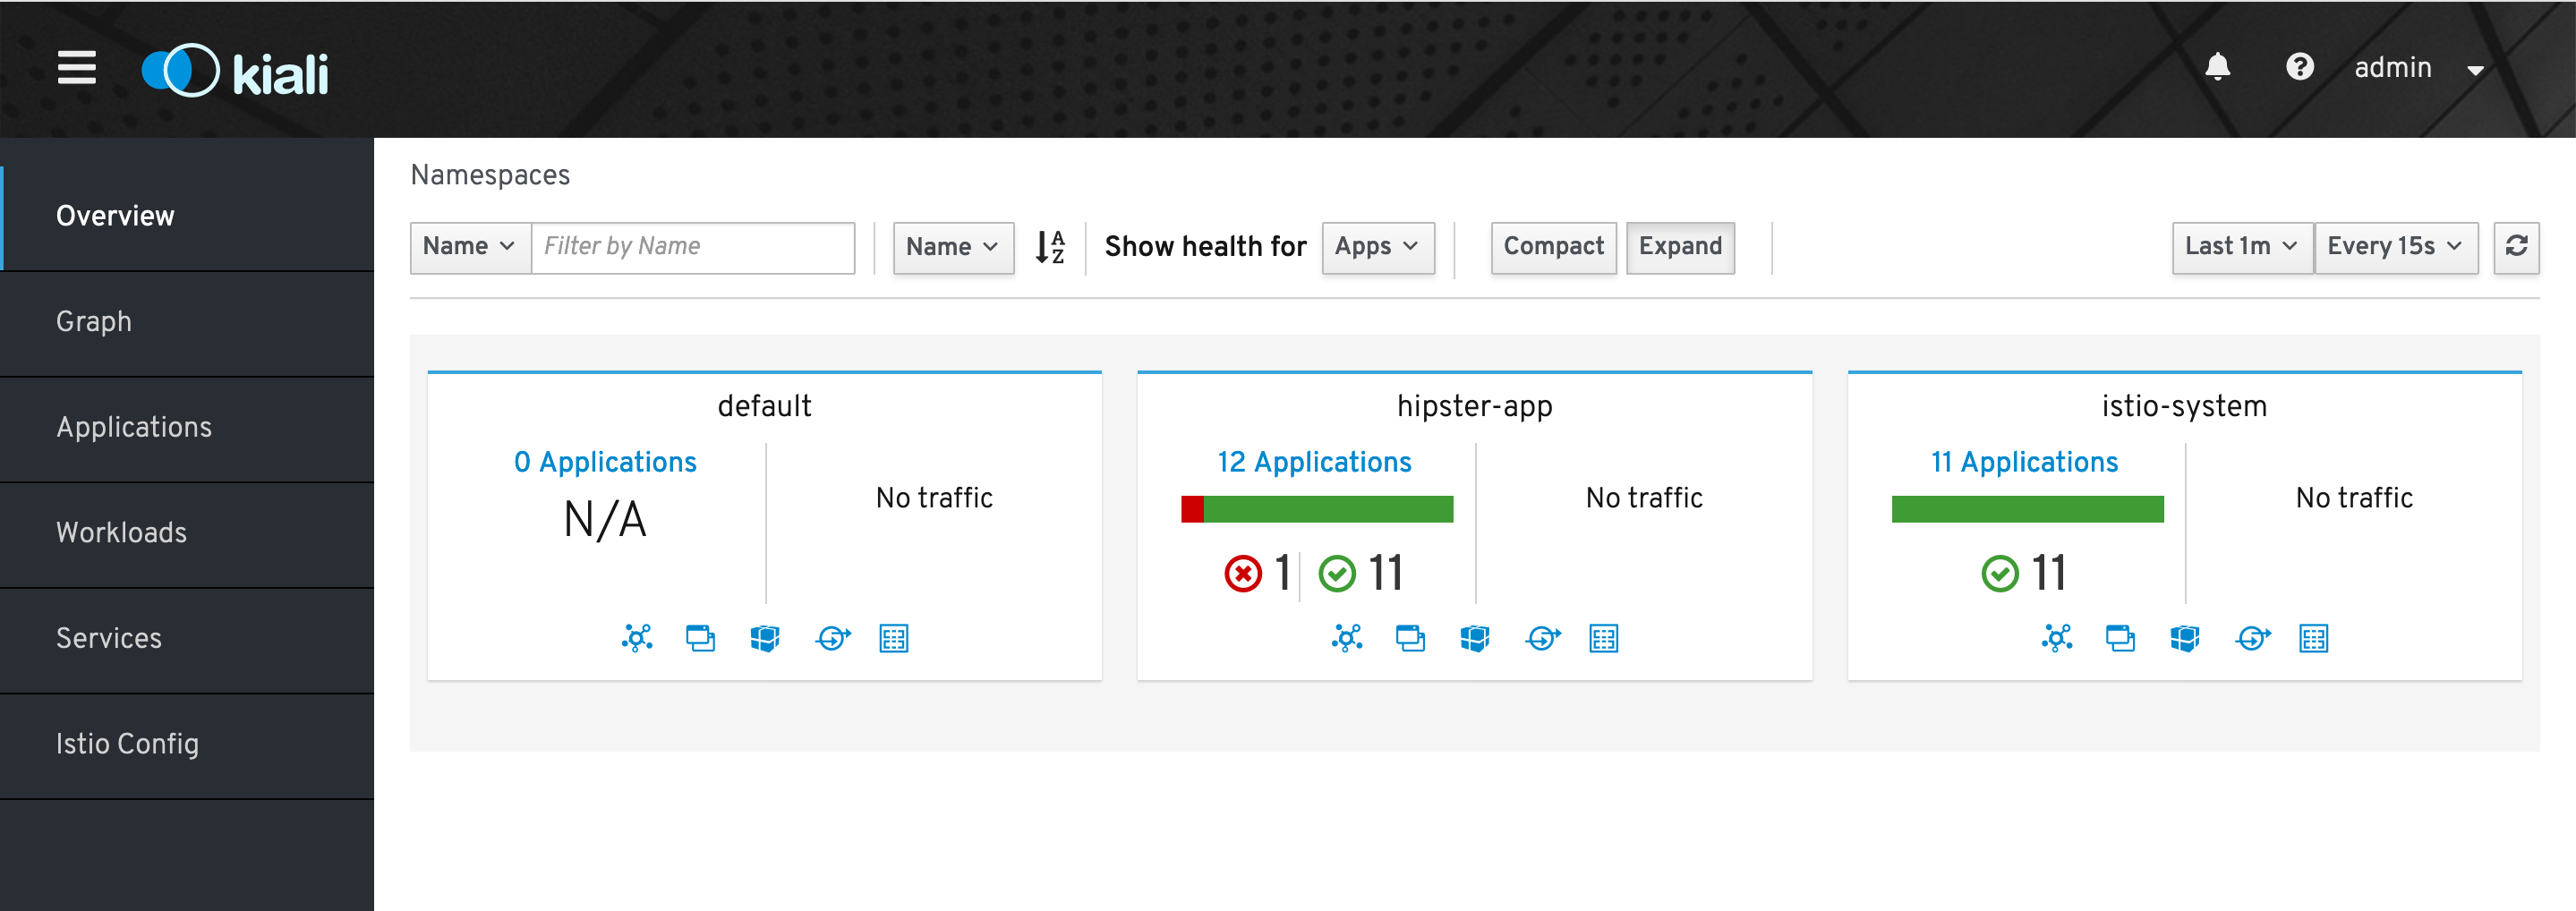Click the applications icon in default card
Screen dimensions: 2576x911
(700, 638)
